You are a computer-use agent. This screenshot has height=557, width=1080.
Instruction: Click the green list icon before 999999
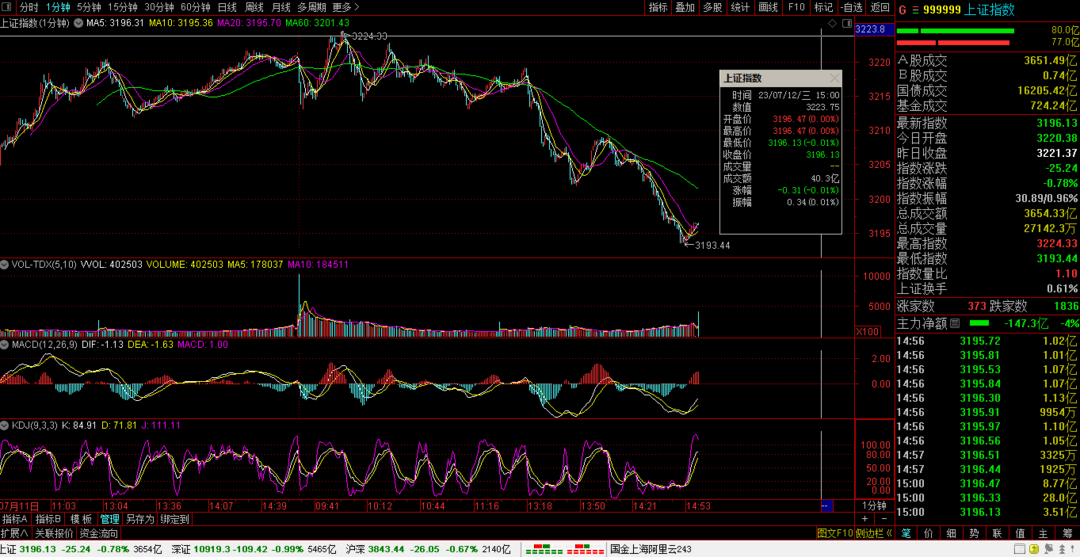(915, 9)
